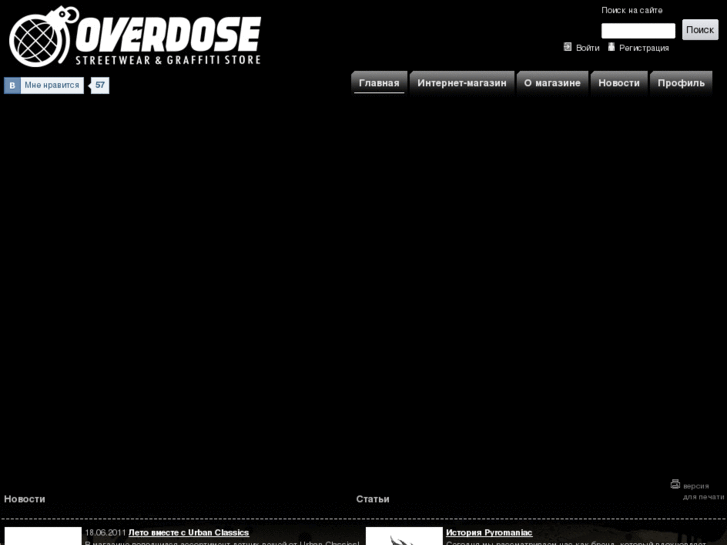
Task: Click the login door icon
Action: pos(568,46)
